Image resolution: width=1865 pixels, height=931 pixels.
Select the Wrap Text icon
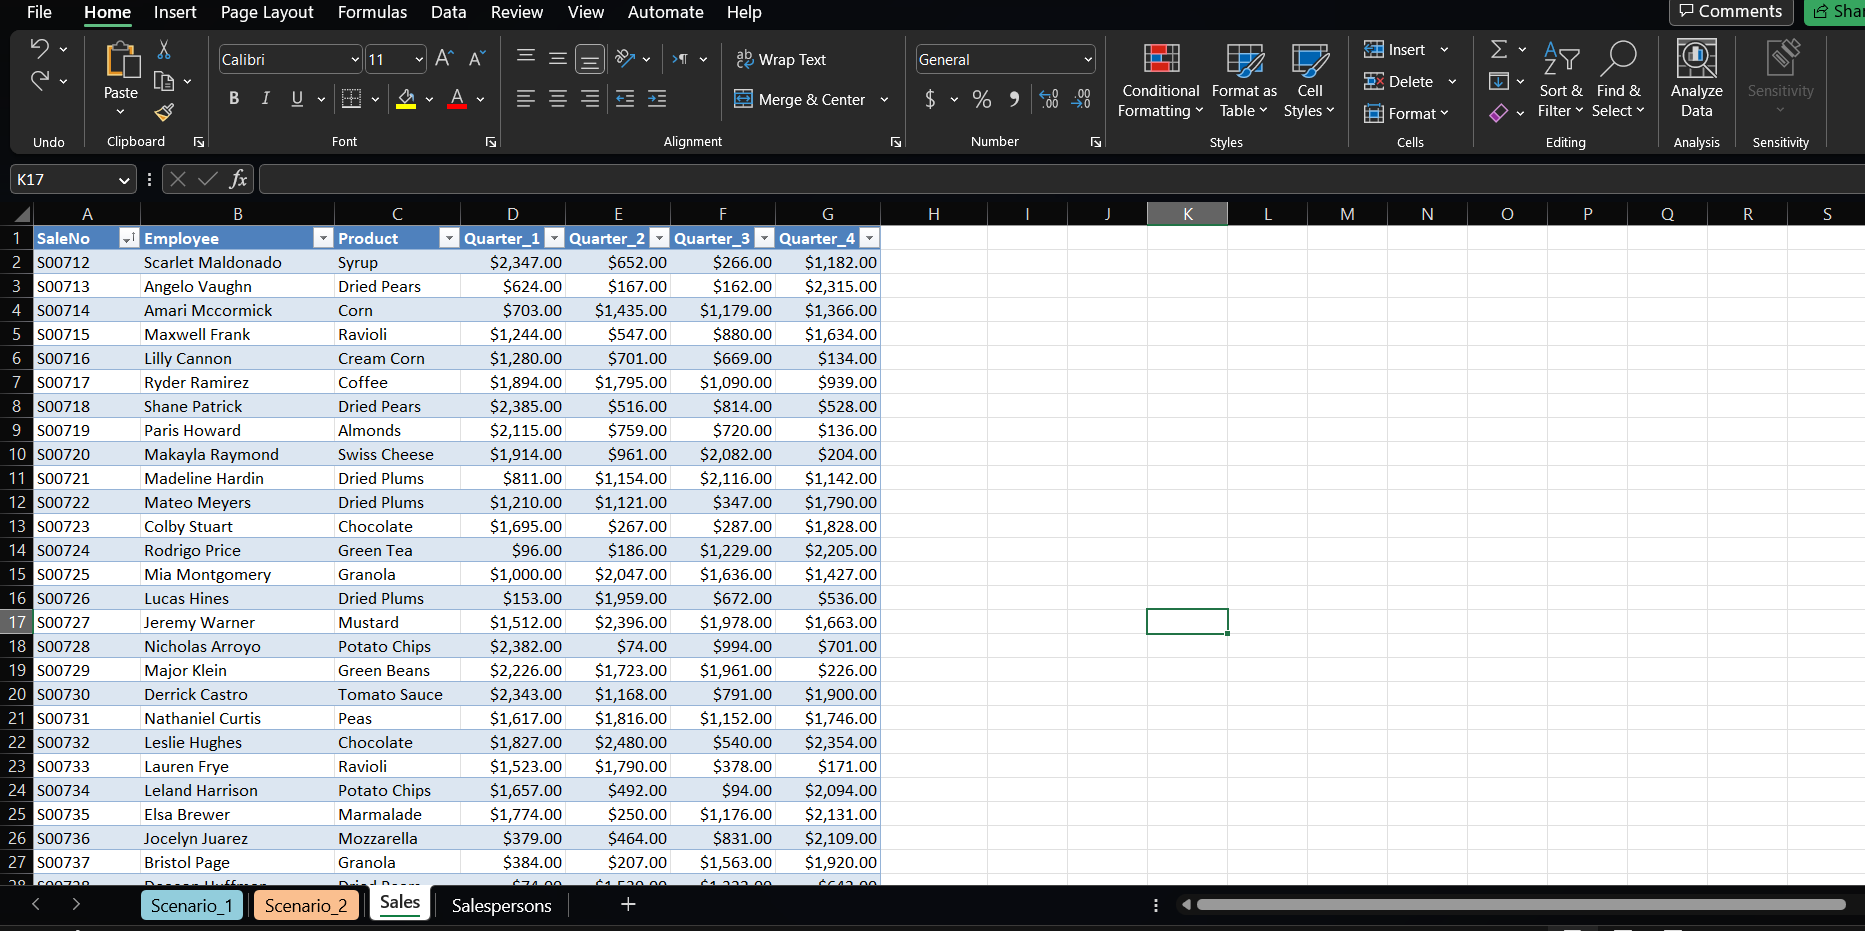pos(744,59)
